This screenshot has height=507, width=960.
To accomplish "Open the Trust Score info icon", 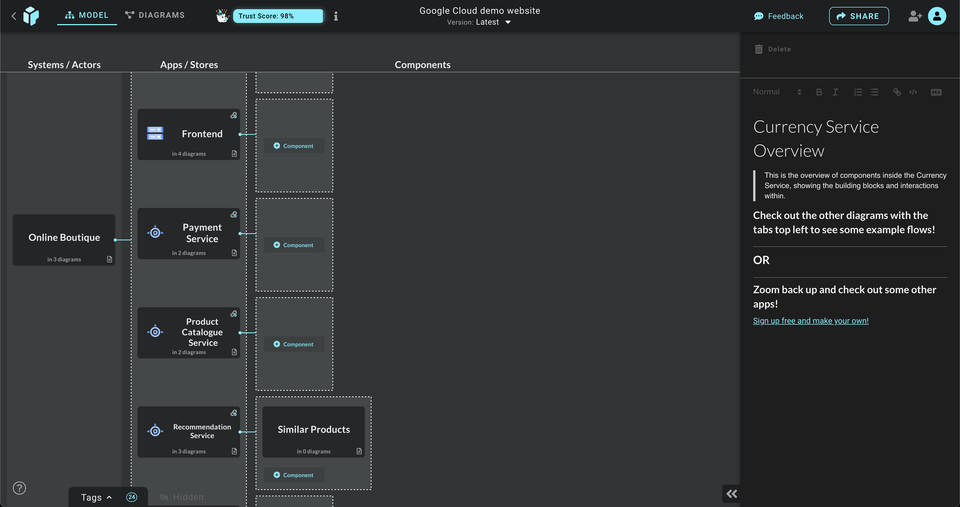I will coord(335,16).
